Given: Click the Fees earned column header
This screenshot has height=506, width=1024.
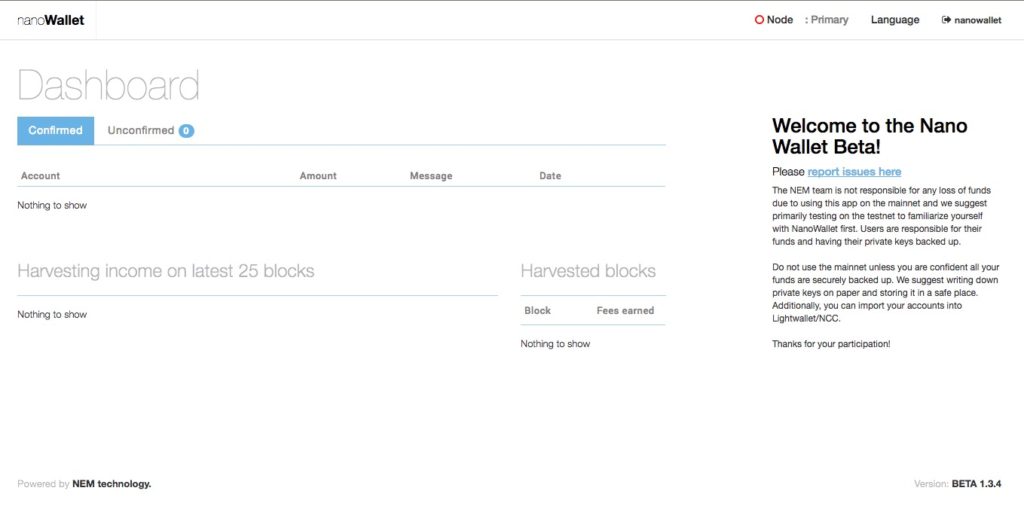Looking at the screenshot, I should (x=625, y=311).
